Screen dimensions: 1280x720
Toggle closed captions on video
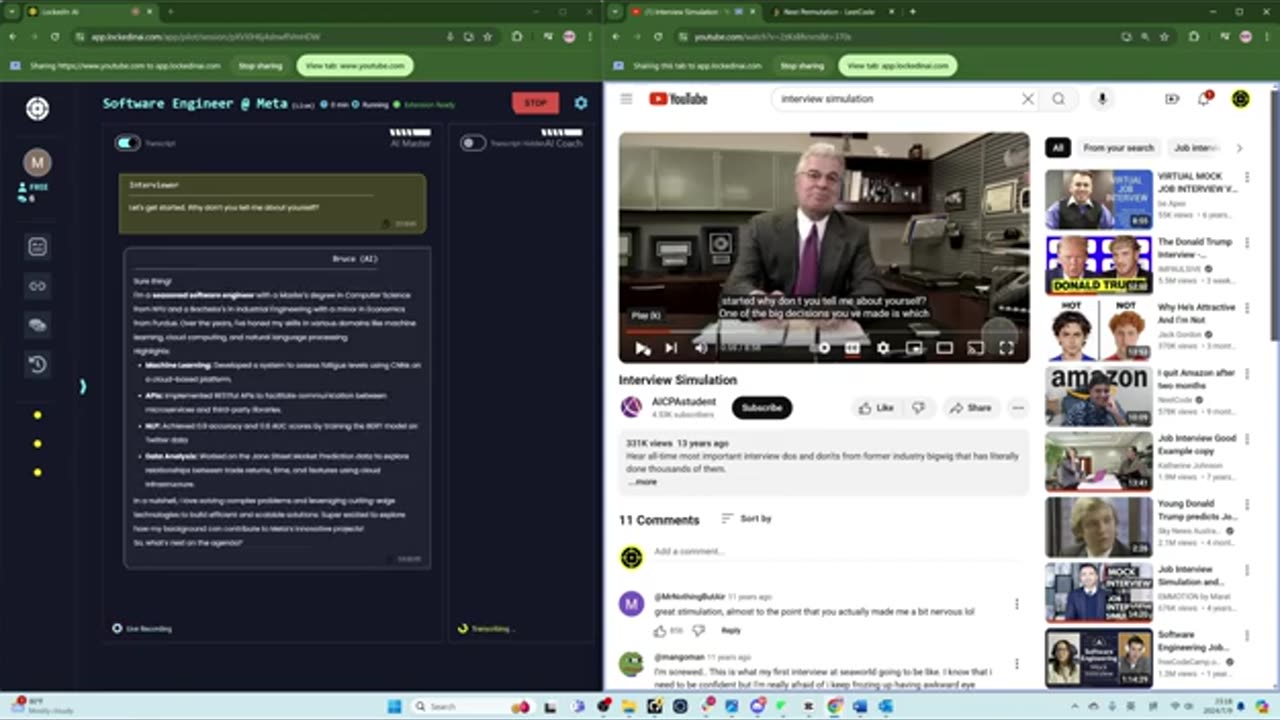[x=853, y=348]
